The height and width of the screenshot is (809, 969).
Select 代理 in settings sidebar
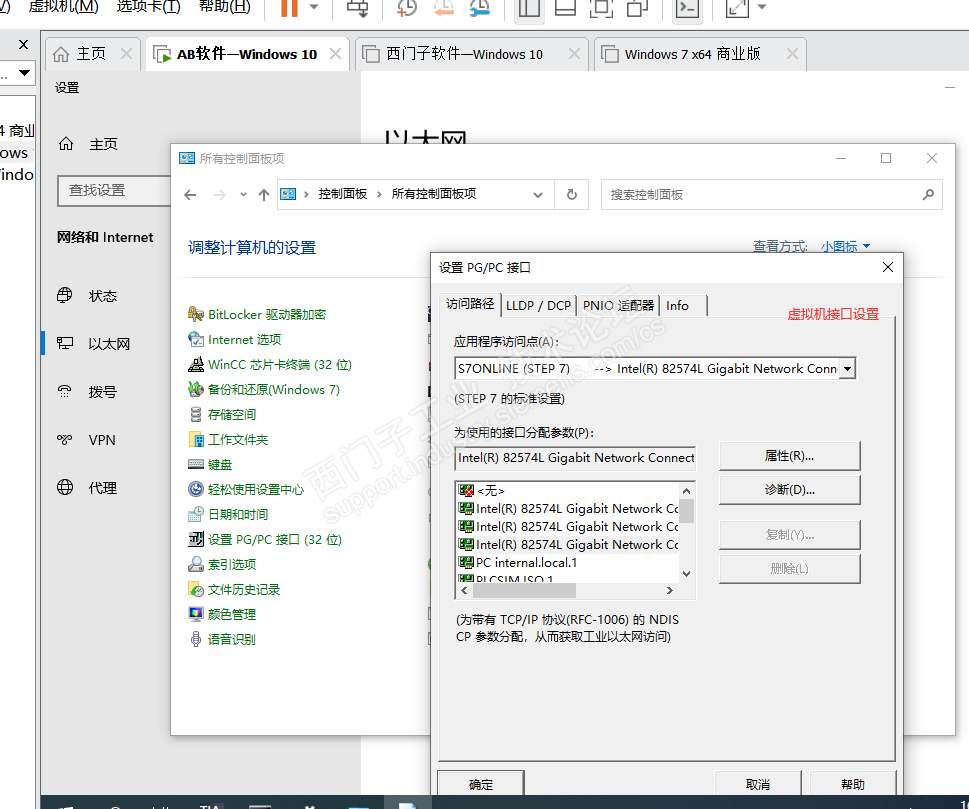[103, 488]
